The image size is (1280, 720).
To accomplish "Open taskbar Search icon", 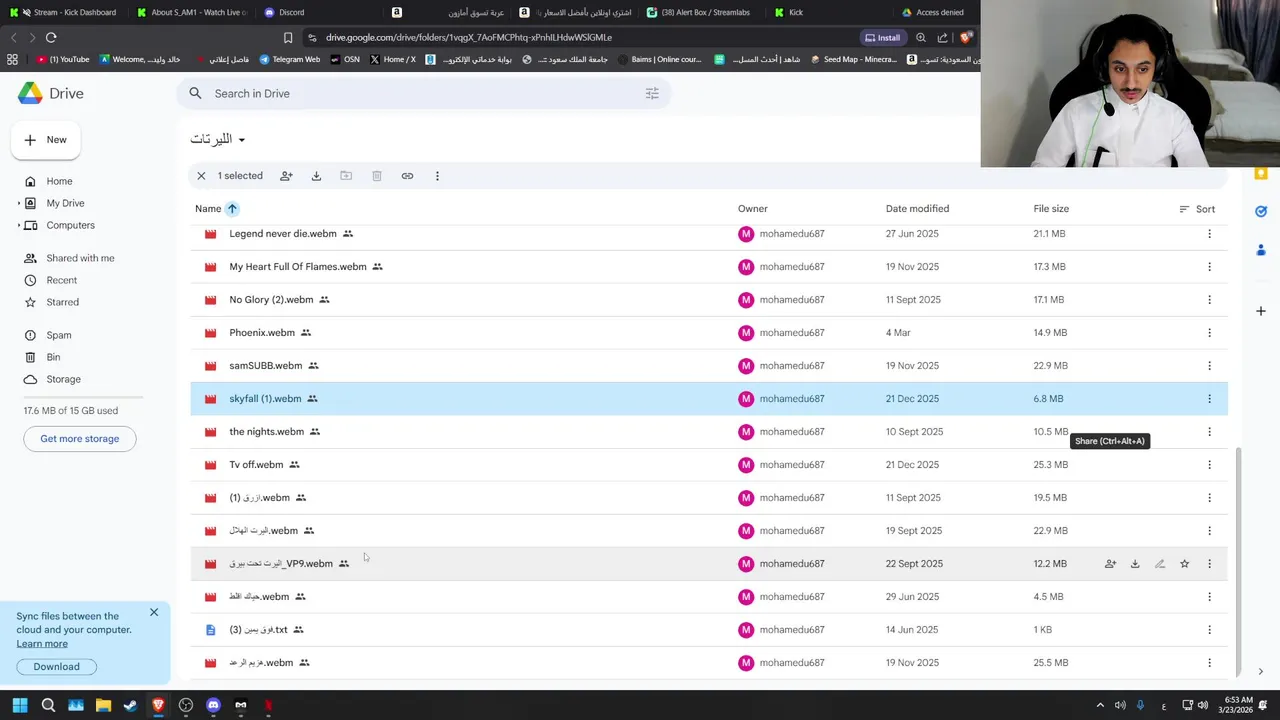I will coord(48,706).
